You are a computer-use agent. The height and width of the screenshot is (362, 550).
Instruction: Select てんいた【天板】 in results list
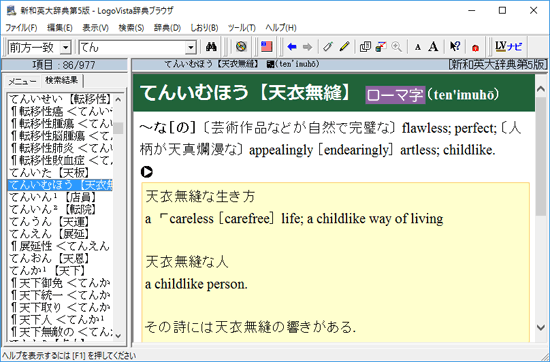click(x=60, y=173)
